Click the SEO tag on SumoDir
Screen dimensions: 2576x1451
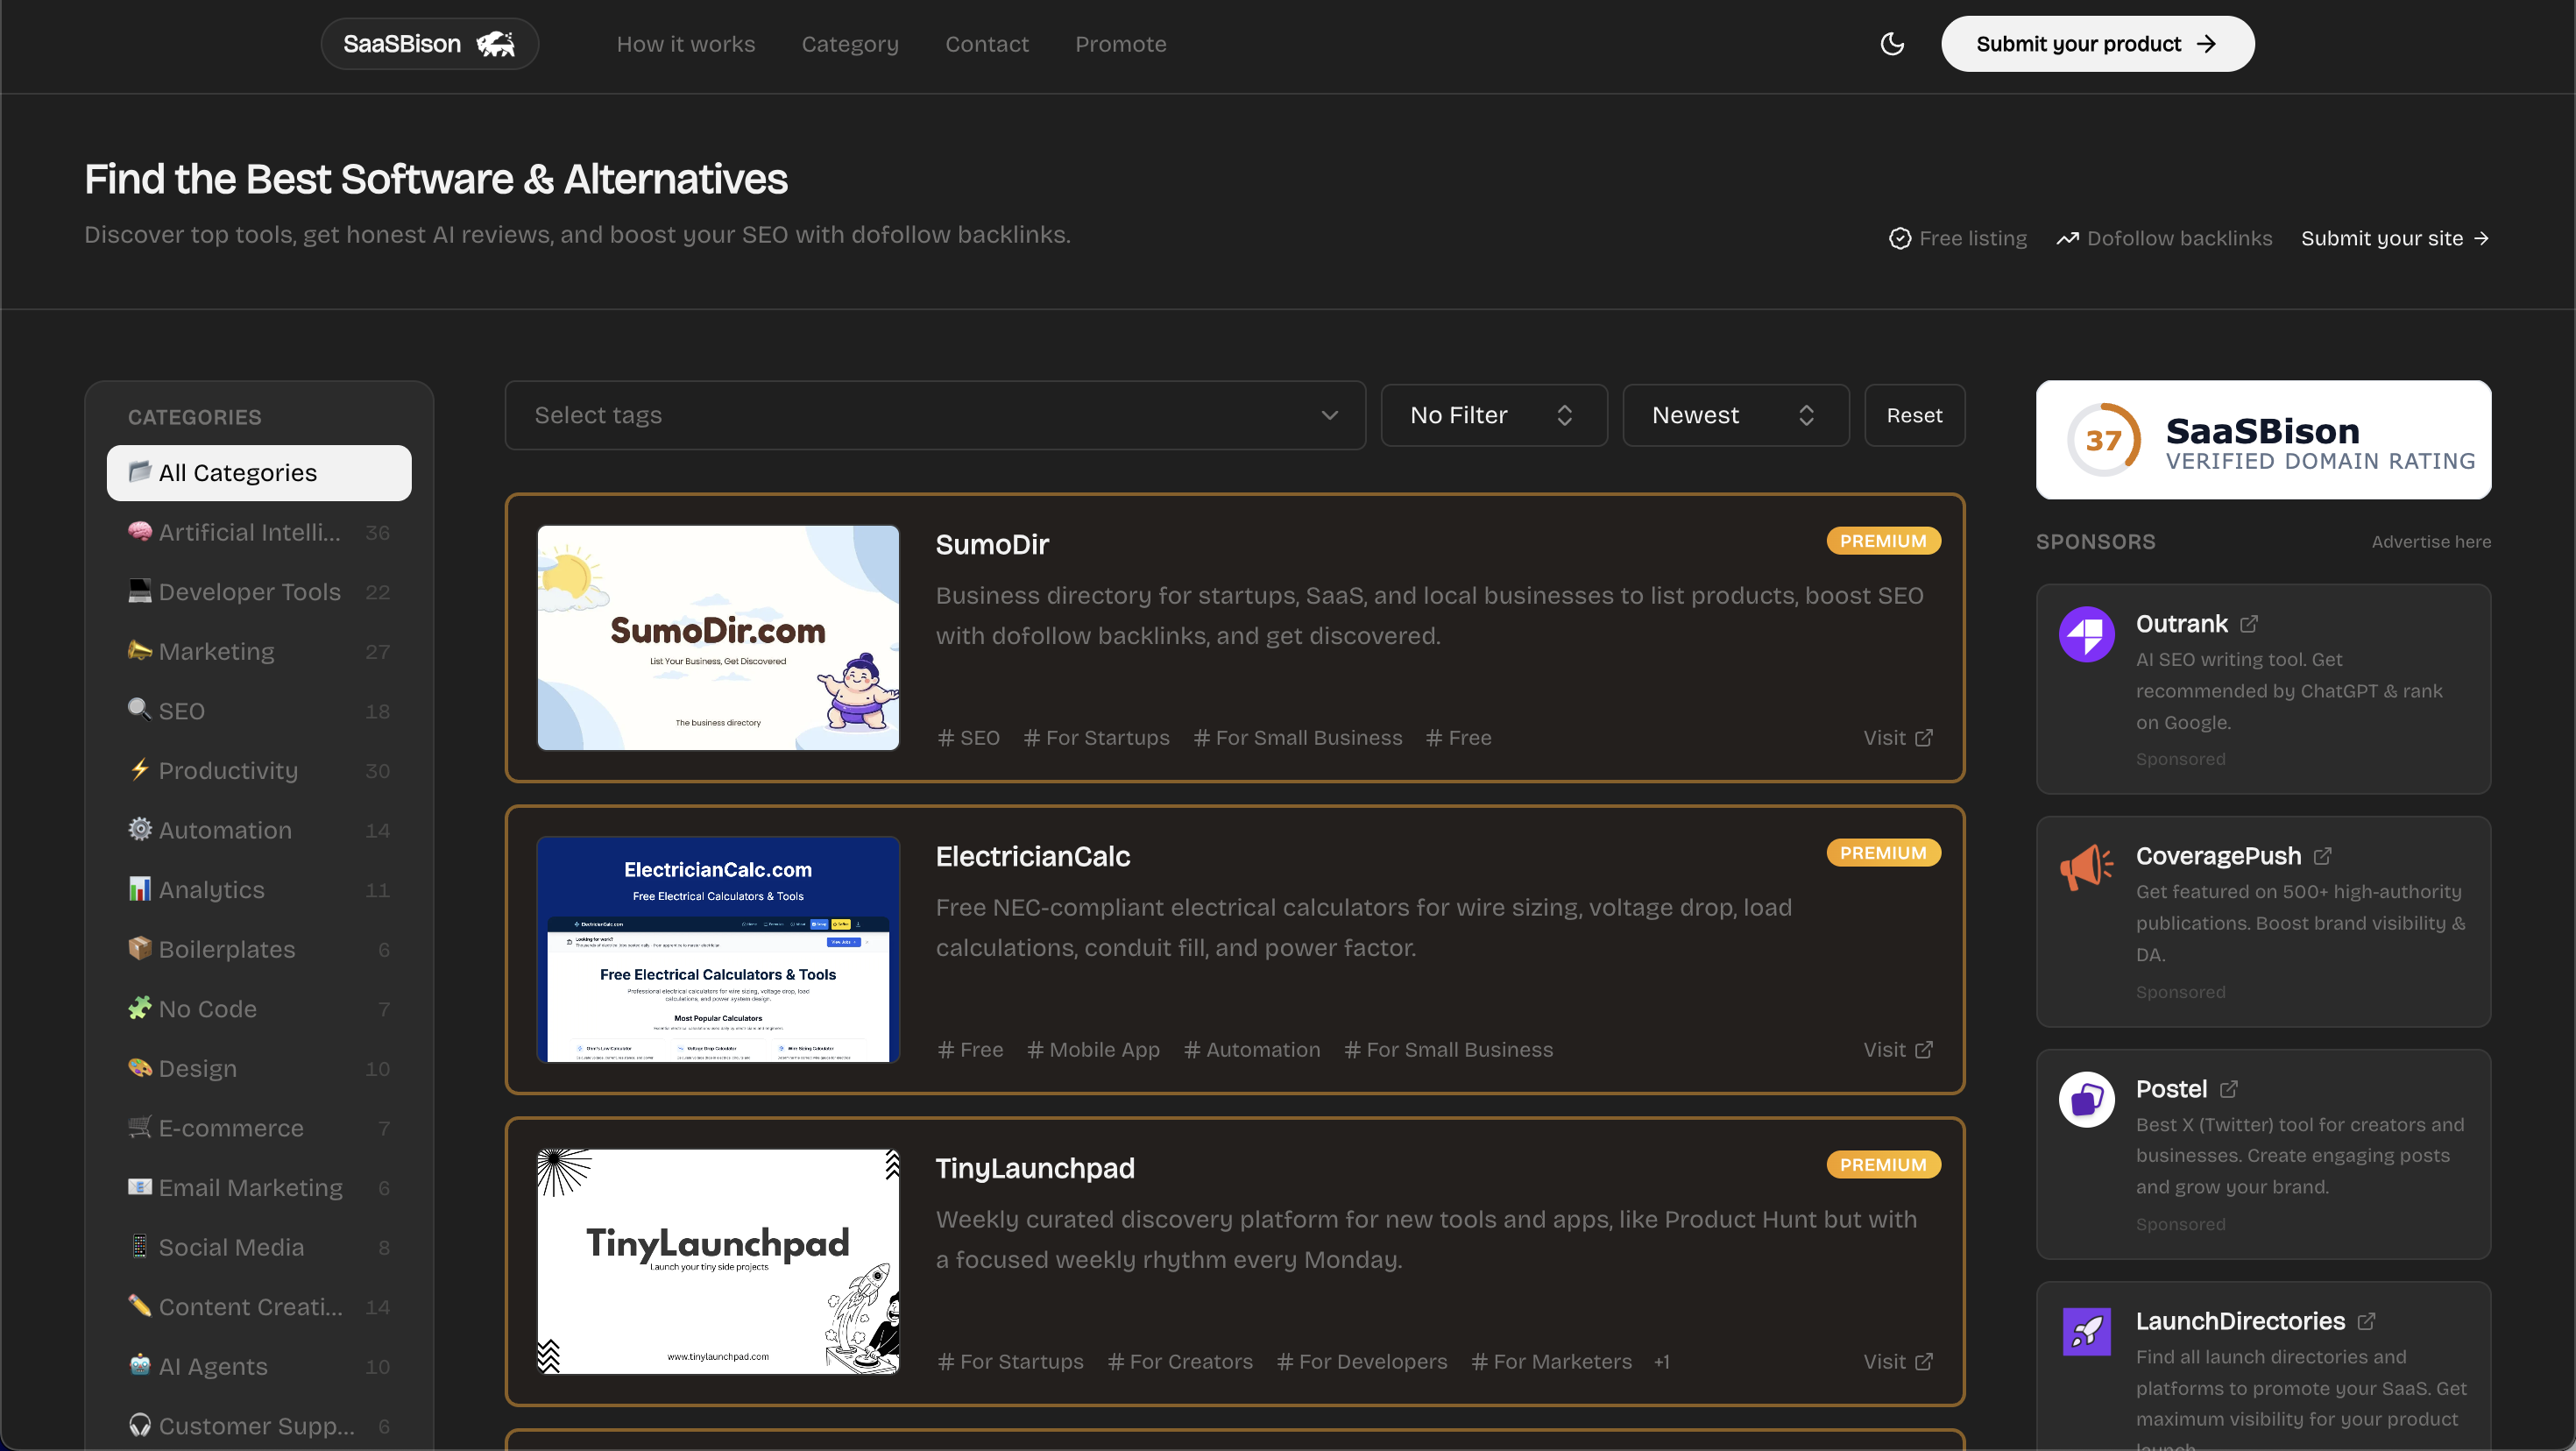tap(968, 738)
